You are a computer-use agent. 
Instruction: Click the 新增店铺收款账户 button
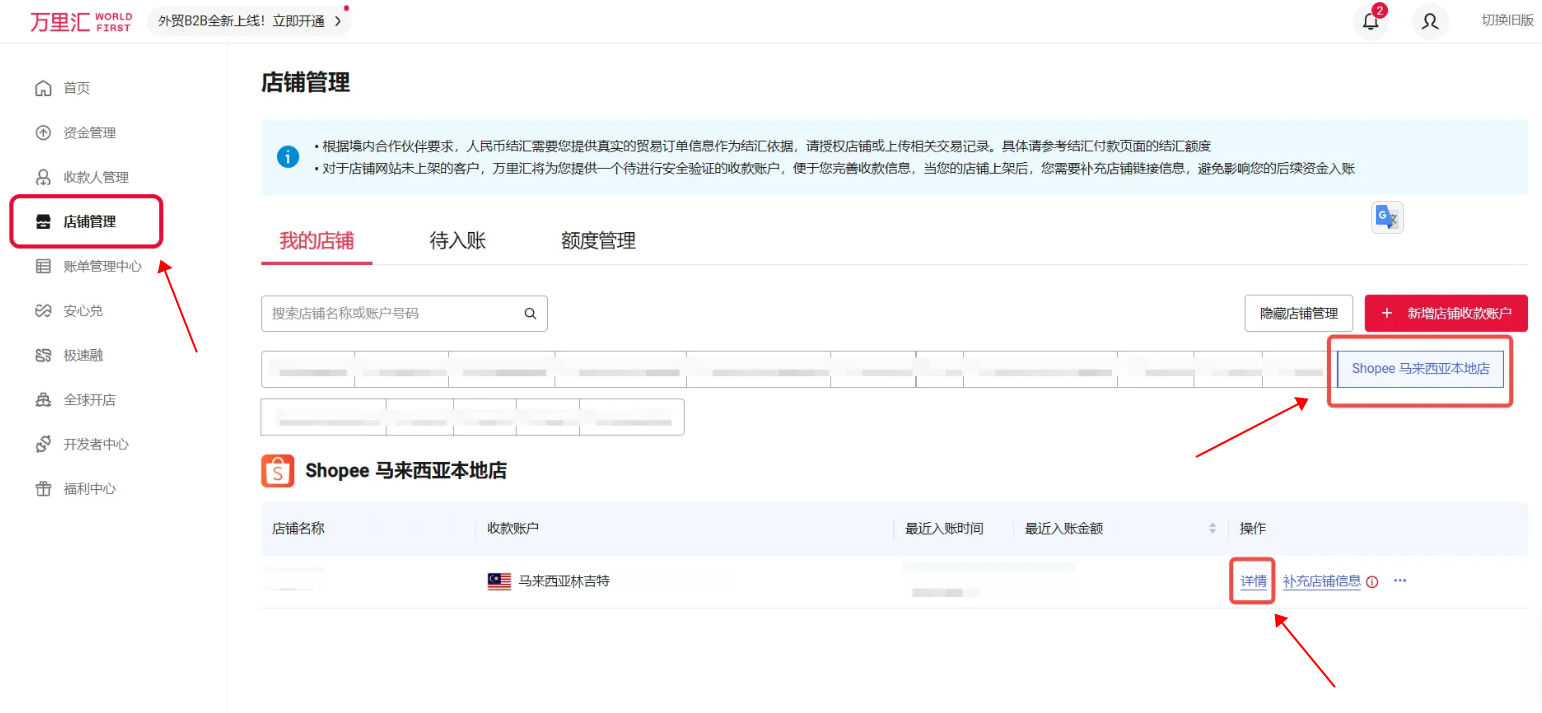1446,313
